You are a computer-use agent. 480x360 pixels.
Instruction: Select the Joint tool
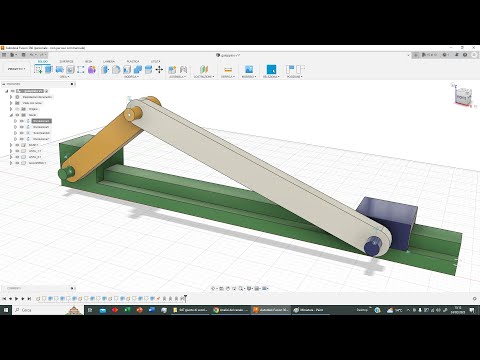(183, 69)
